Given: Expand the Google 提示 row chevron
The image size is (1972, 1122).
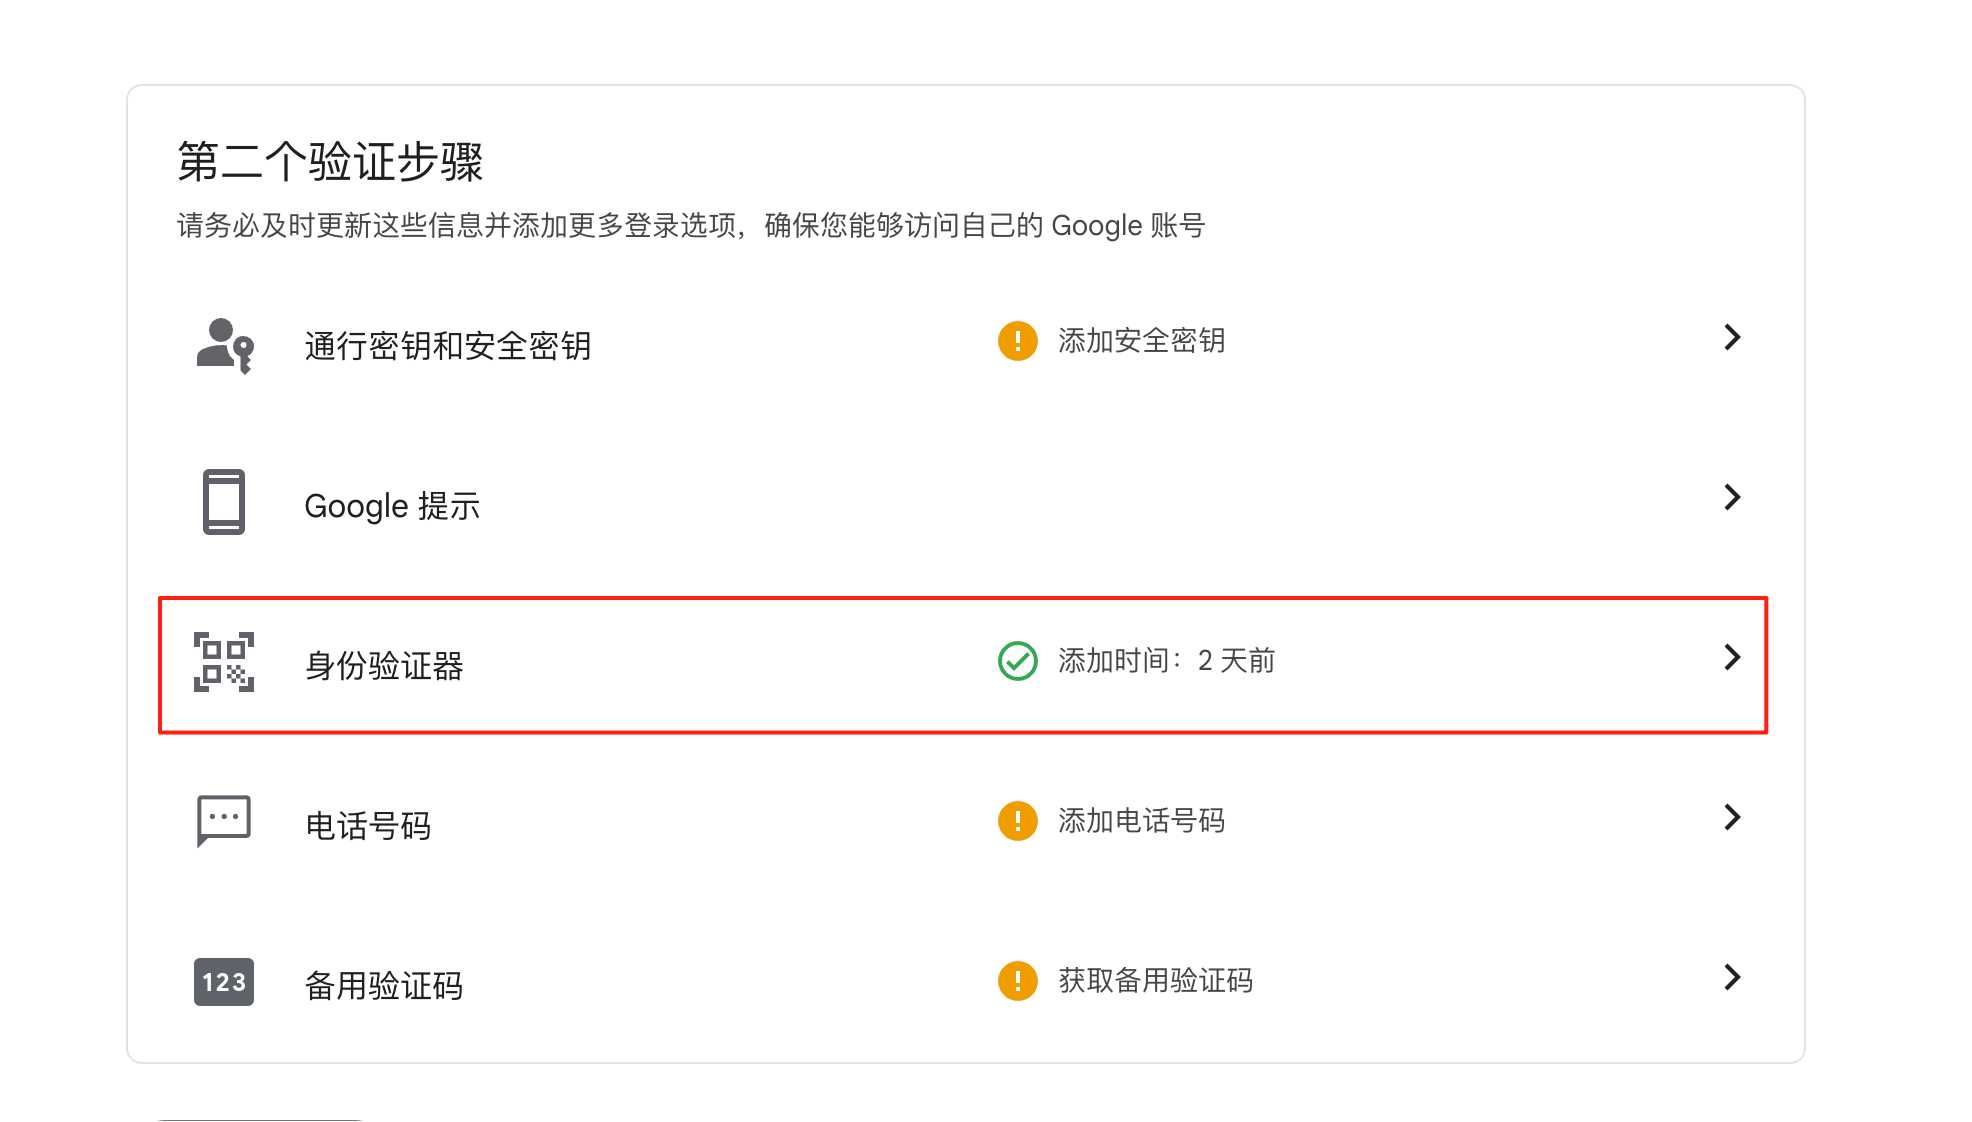Looking at the screenshot, I should point(1732,497).
